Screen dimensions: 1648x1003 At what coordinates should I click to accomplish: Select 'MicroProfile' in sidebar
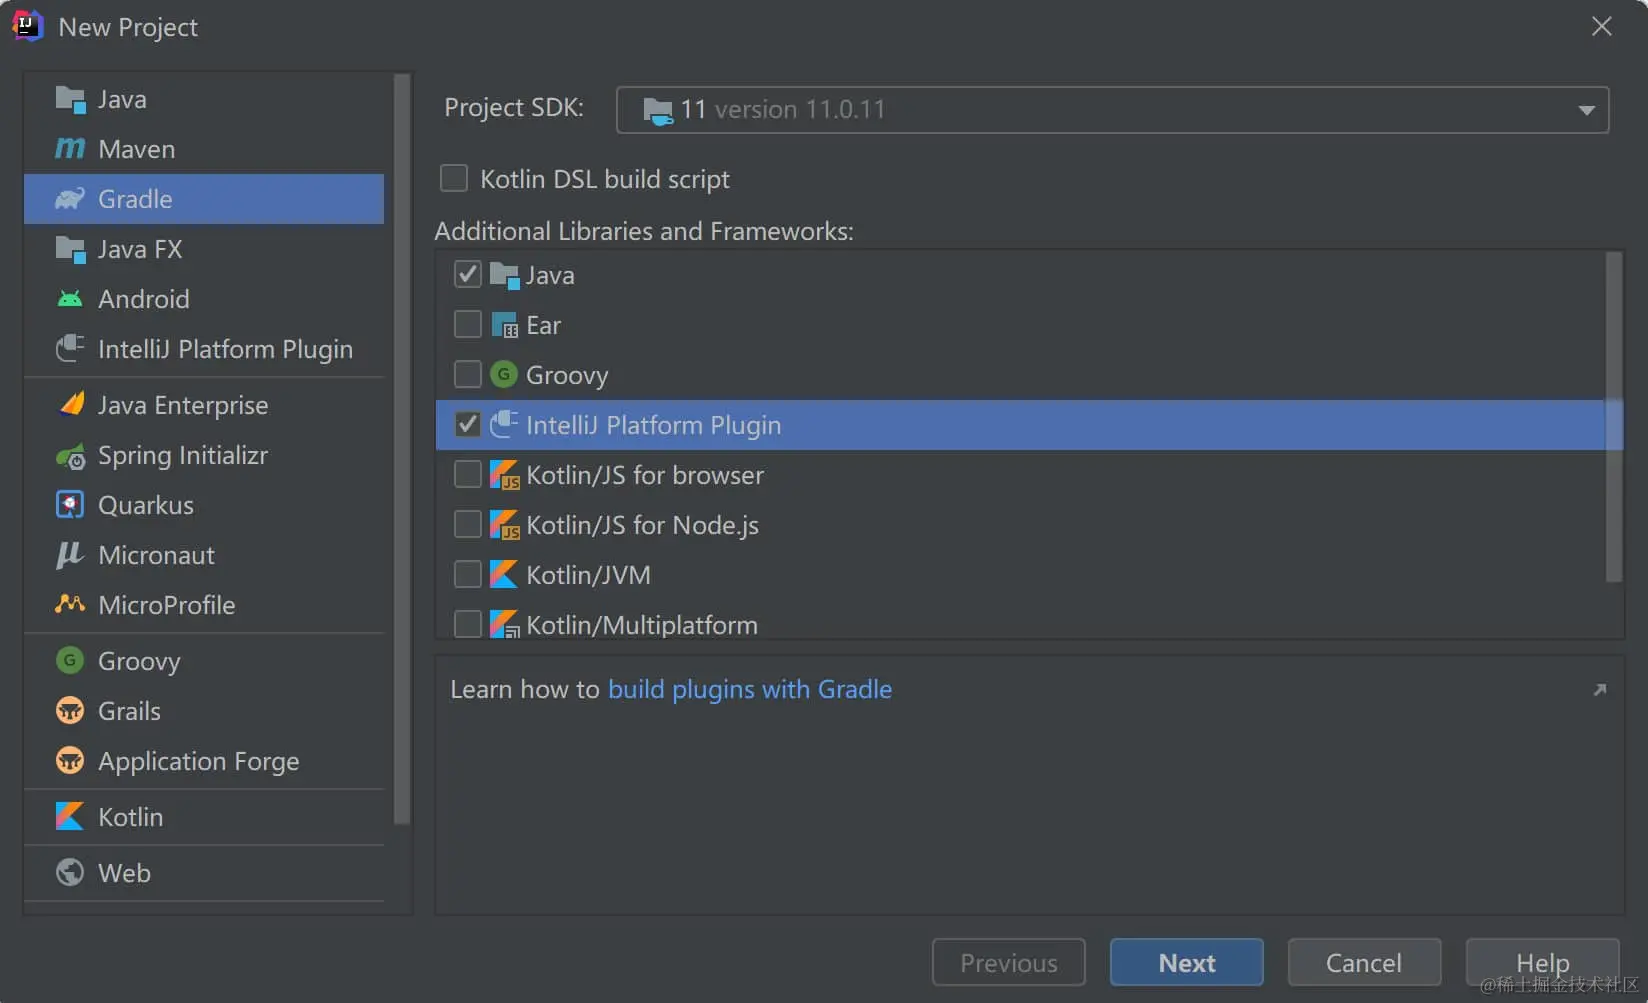pyautogui.click(x=204, y=605)
